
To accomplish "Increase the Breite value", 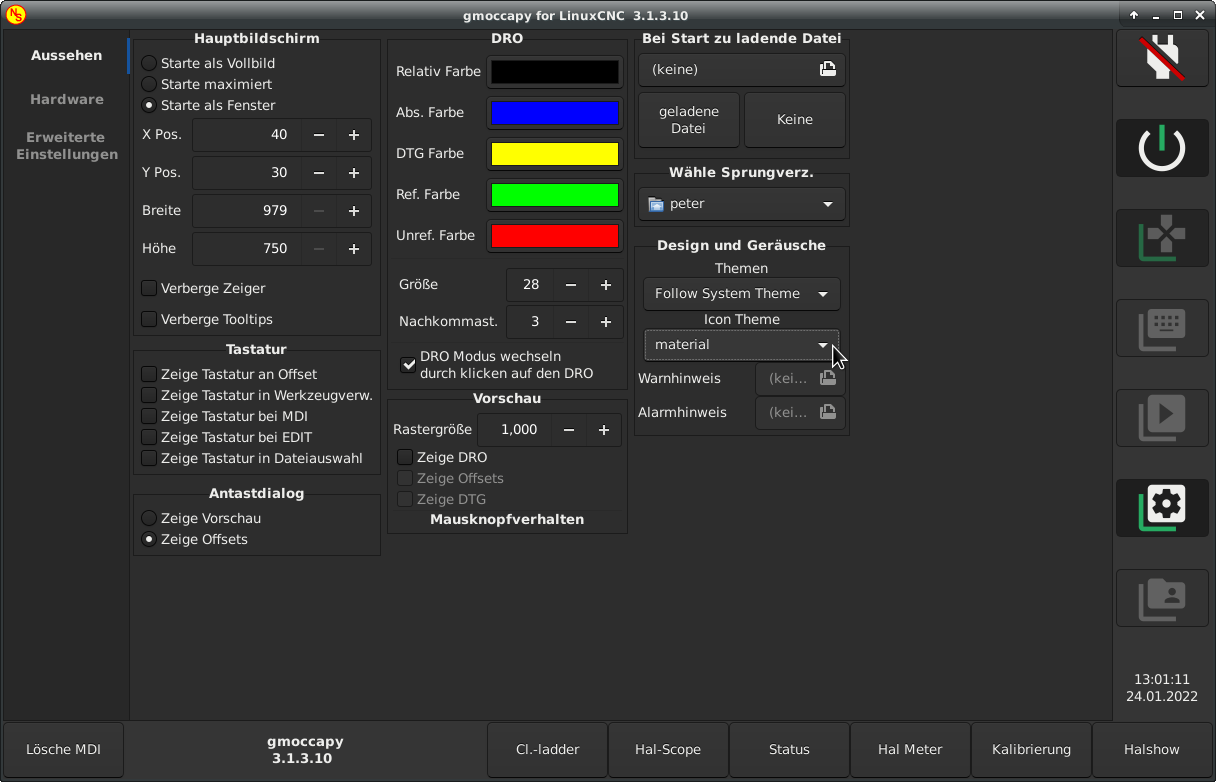I will [354, 211].
